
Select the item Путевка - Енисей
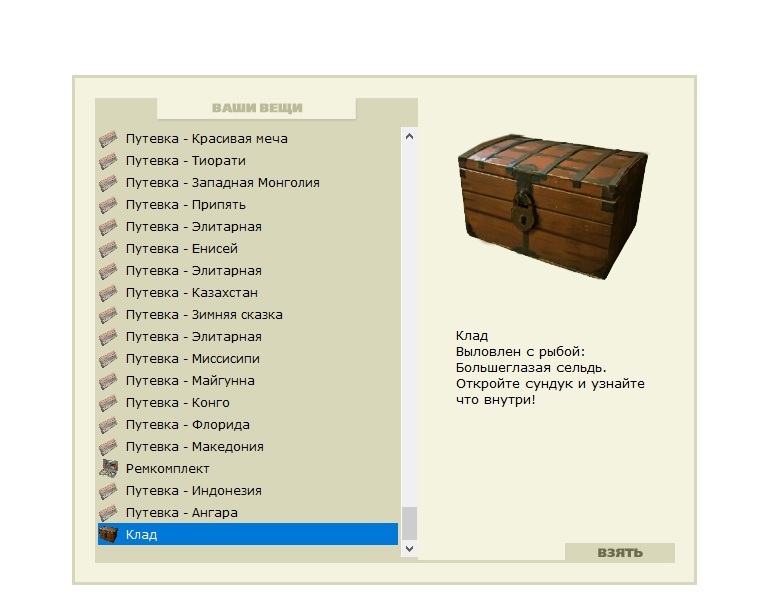[x=248, y=249]
